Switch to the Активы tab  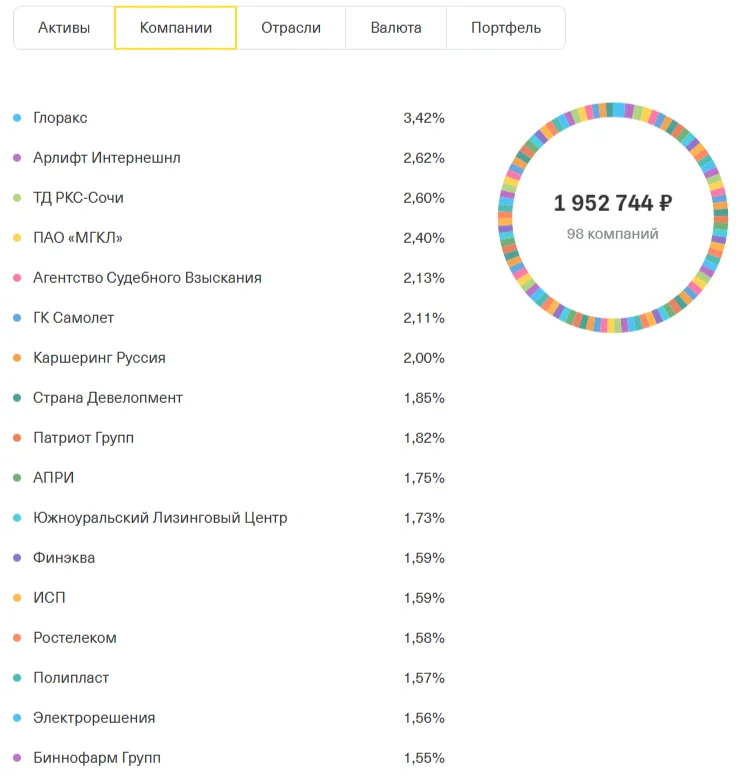[x=64, y=28]
